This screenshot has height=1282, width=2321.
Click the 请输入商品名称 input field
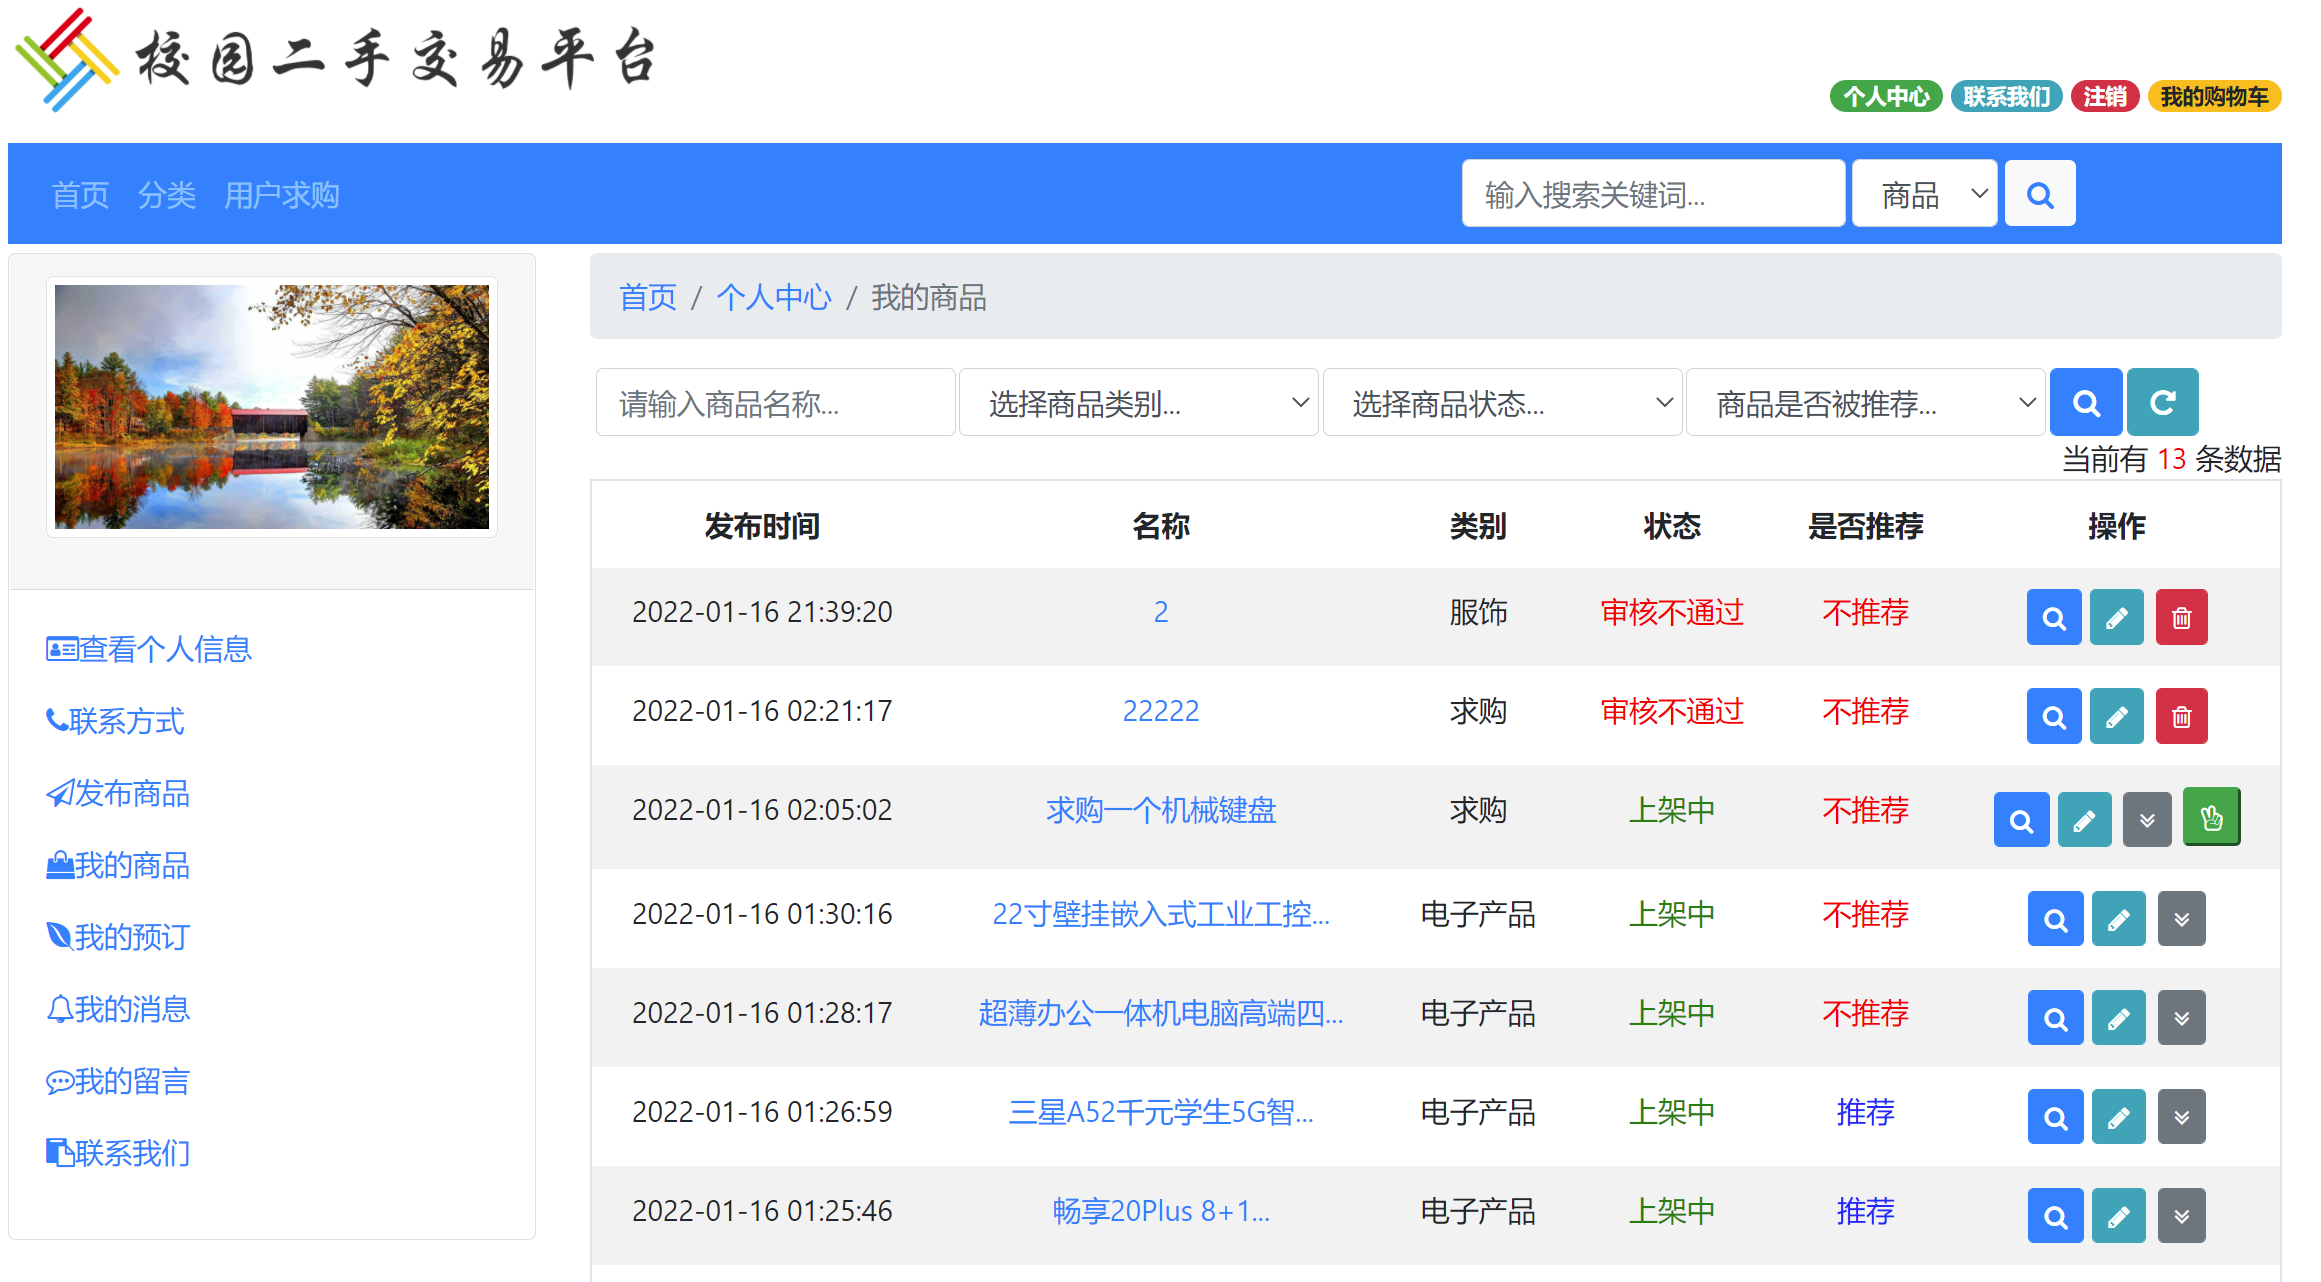click(x=775, y=403)
